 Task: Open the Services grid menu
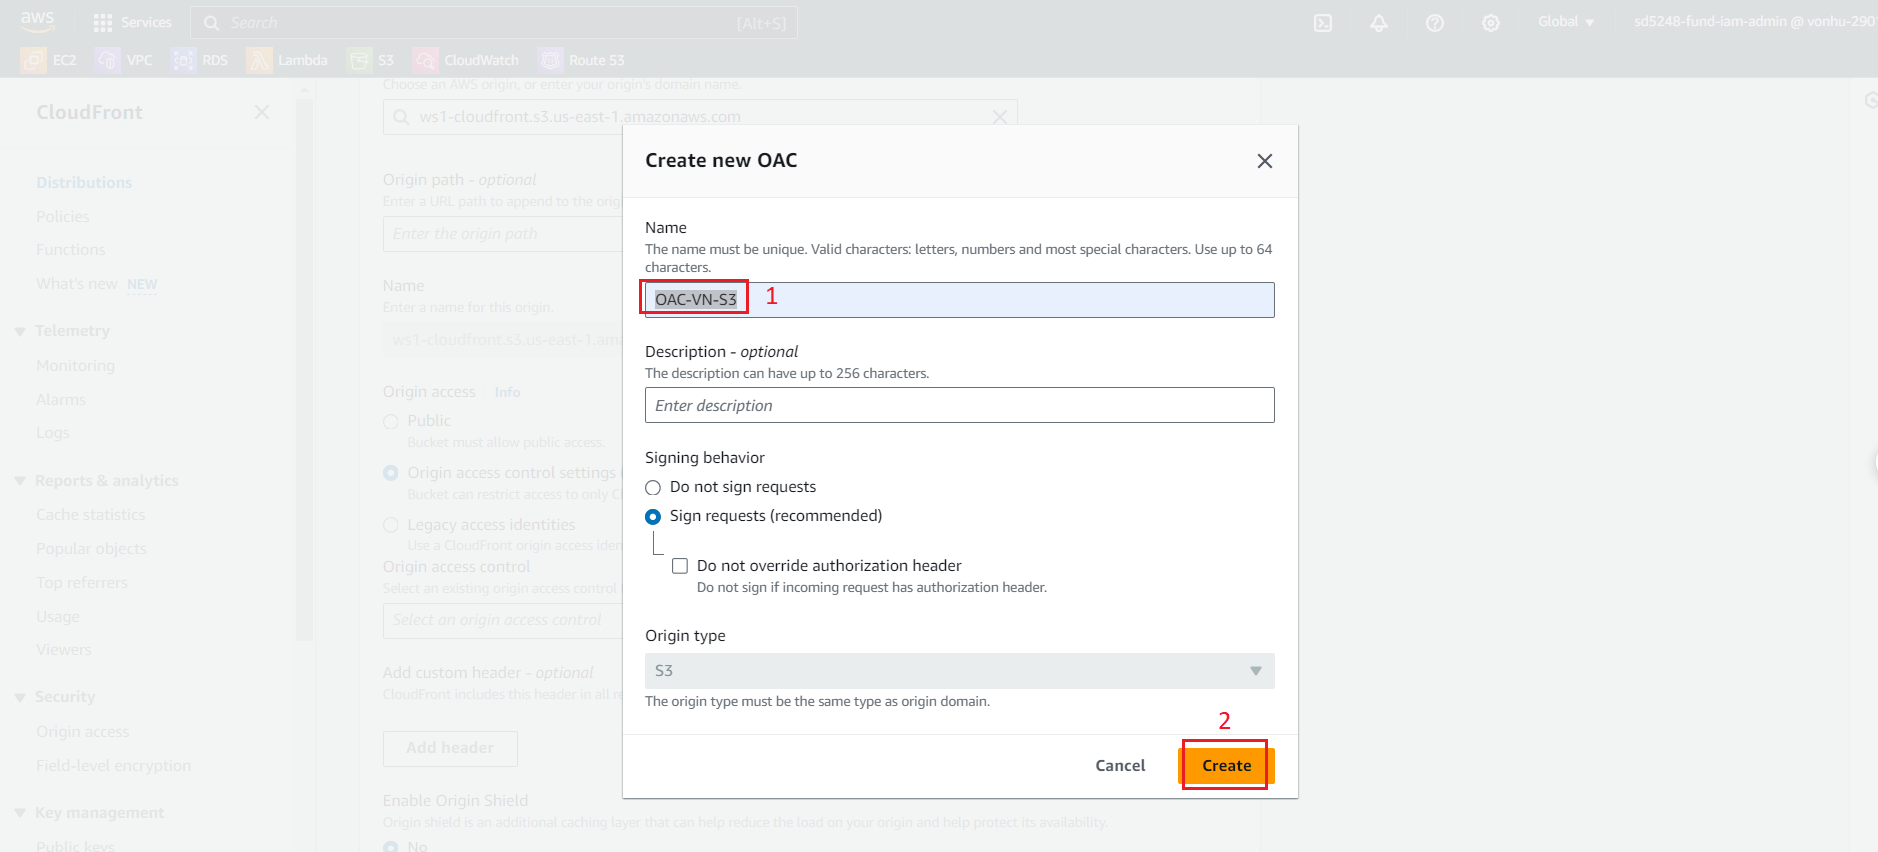131,22
